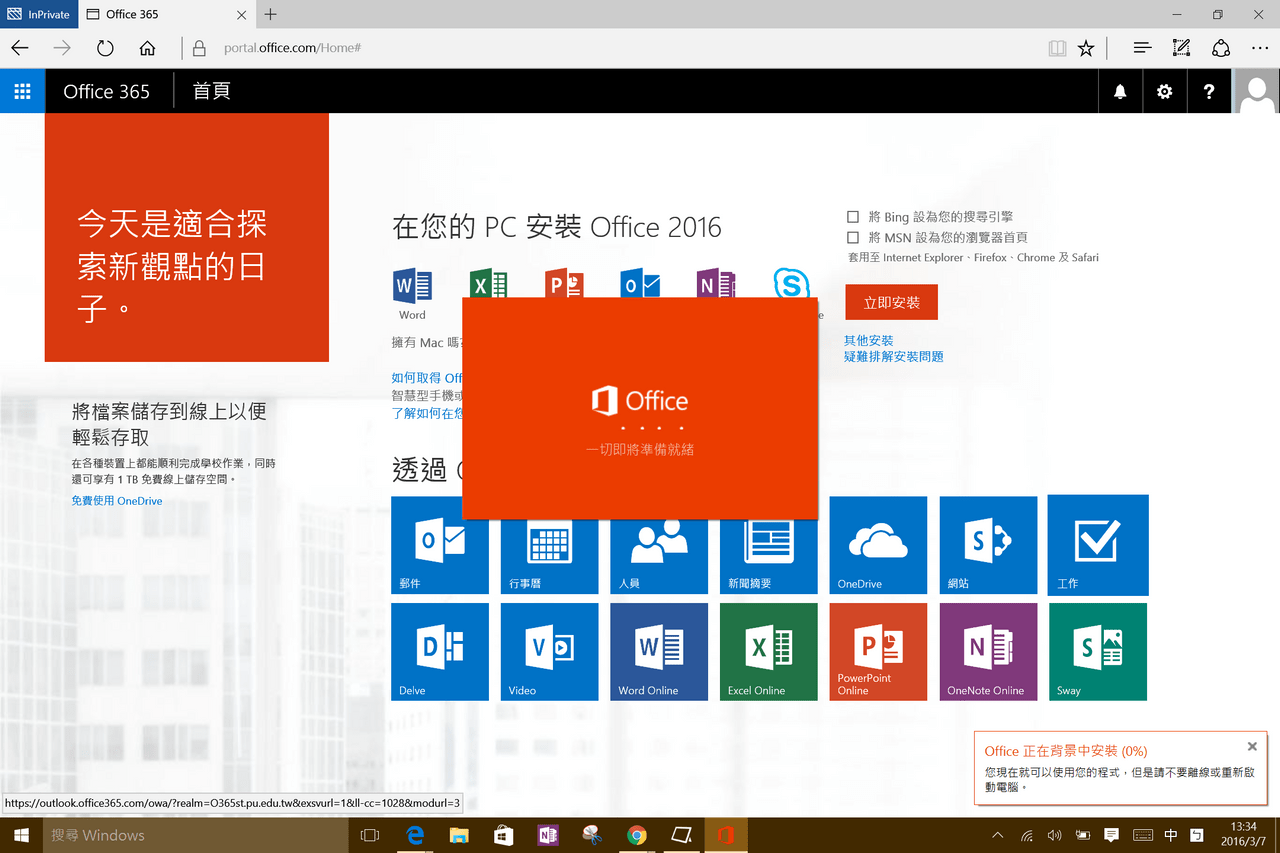Launch the OneDrive tile

coord(879,545)
